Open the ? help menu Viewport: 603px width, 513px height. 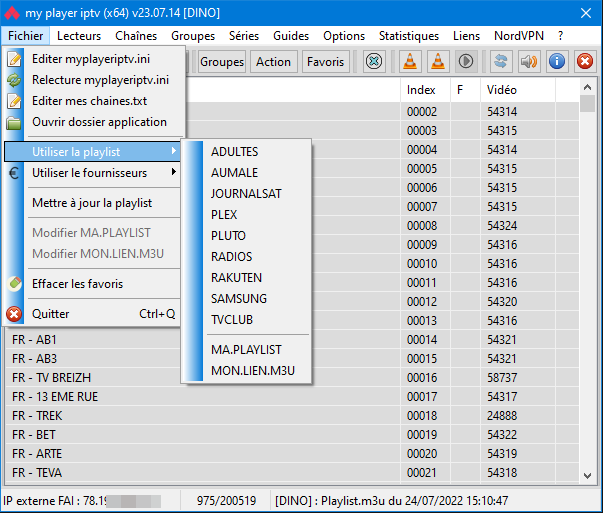pyautogui.click(x=560, y=36)
